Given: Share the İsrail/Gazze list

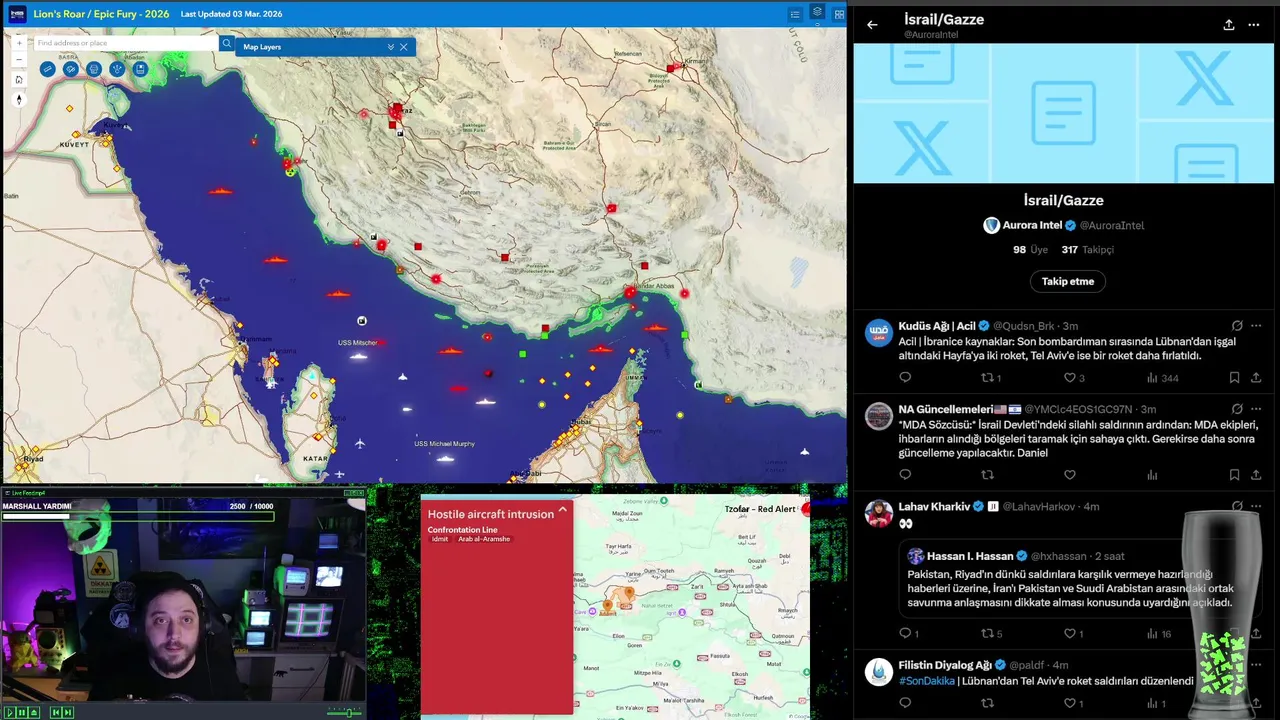Looking at the screenshot, I should 1229,25.
